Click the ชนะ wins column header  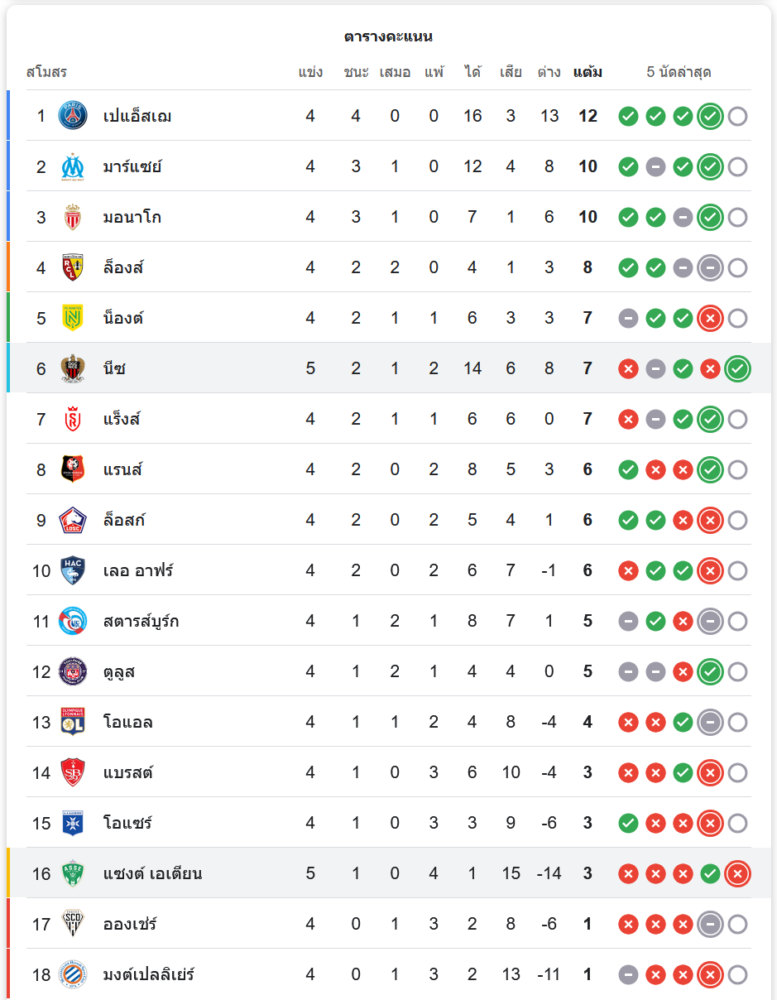click(x=356, y=72)
